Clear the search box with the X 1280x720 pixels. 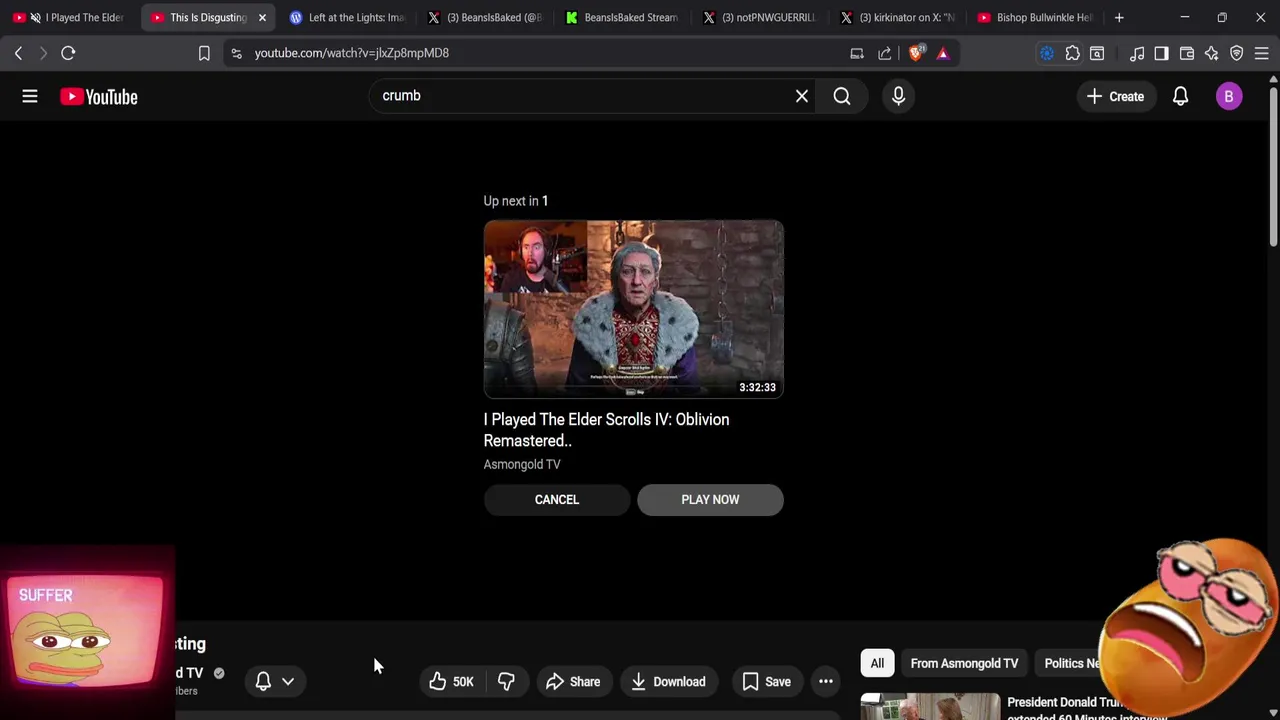(x=802, y=96)
